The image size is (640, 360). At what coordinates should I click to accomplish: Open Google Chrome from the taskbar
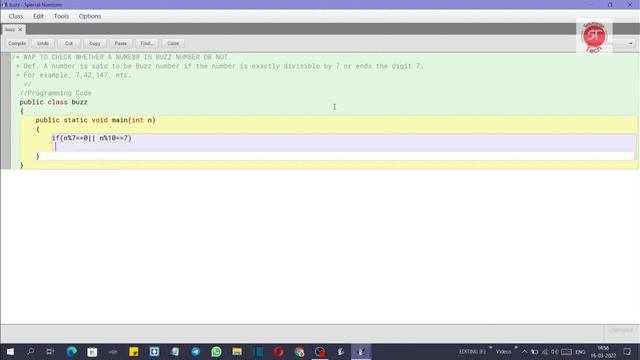click(x=299, y=351)
